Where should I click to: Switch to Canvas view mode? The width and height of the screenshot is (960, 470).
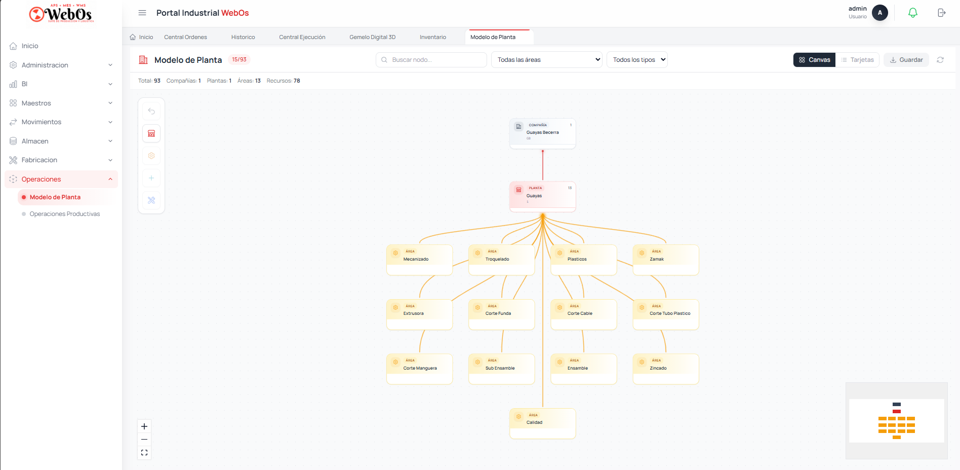(x=814, y=60)
